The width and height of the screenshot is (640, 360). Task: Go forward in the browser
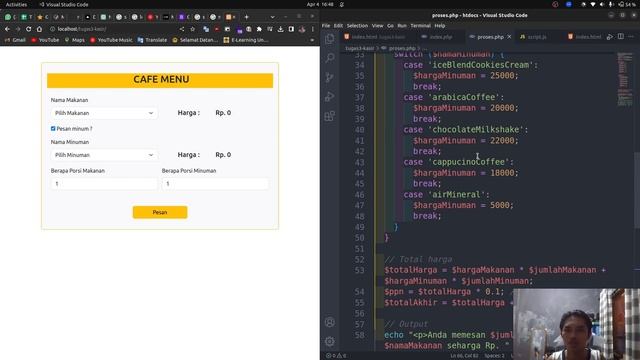point(18,29)
